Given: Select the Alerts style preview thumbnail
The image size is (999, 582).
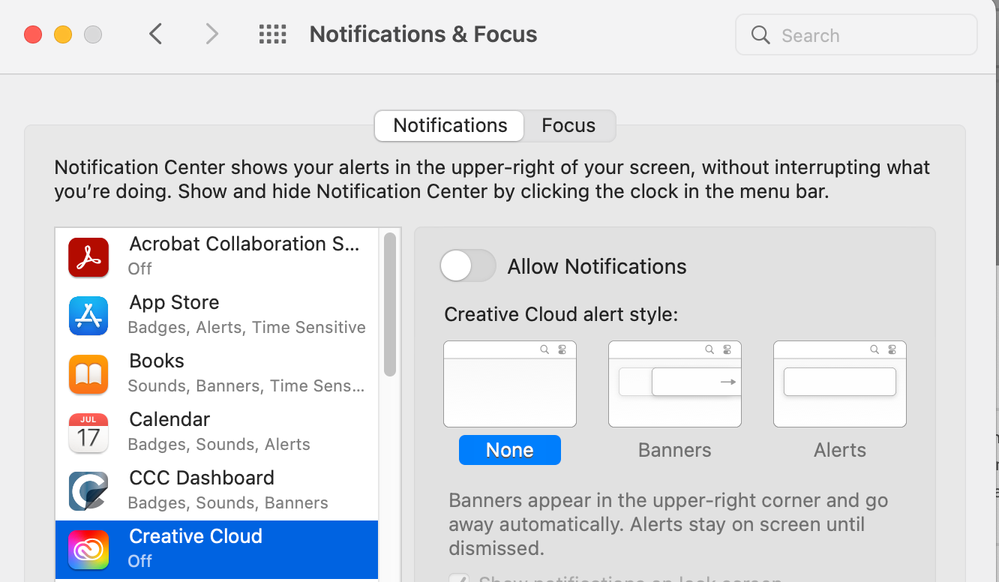Looking at the screenshot, I should (x=840, y=384).
